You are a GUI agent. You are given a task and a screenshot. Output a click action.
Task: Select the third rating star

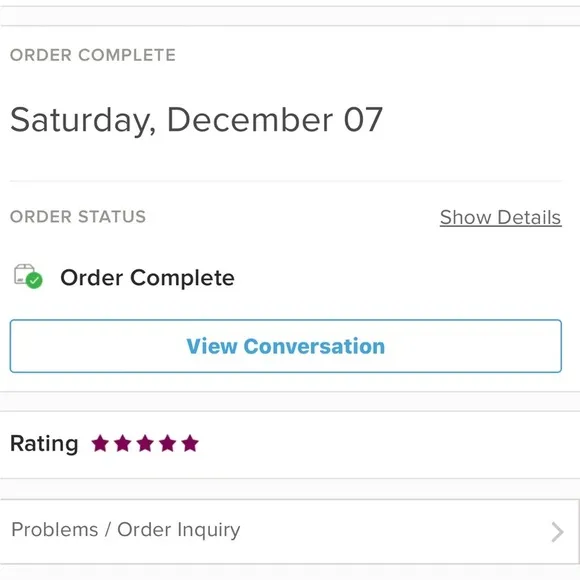pyautogui.click(x=145, y=443)
